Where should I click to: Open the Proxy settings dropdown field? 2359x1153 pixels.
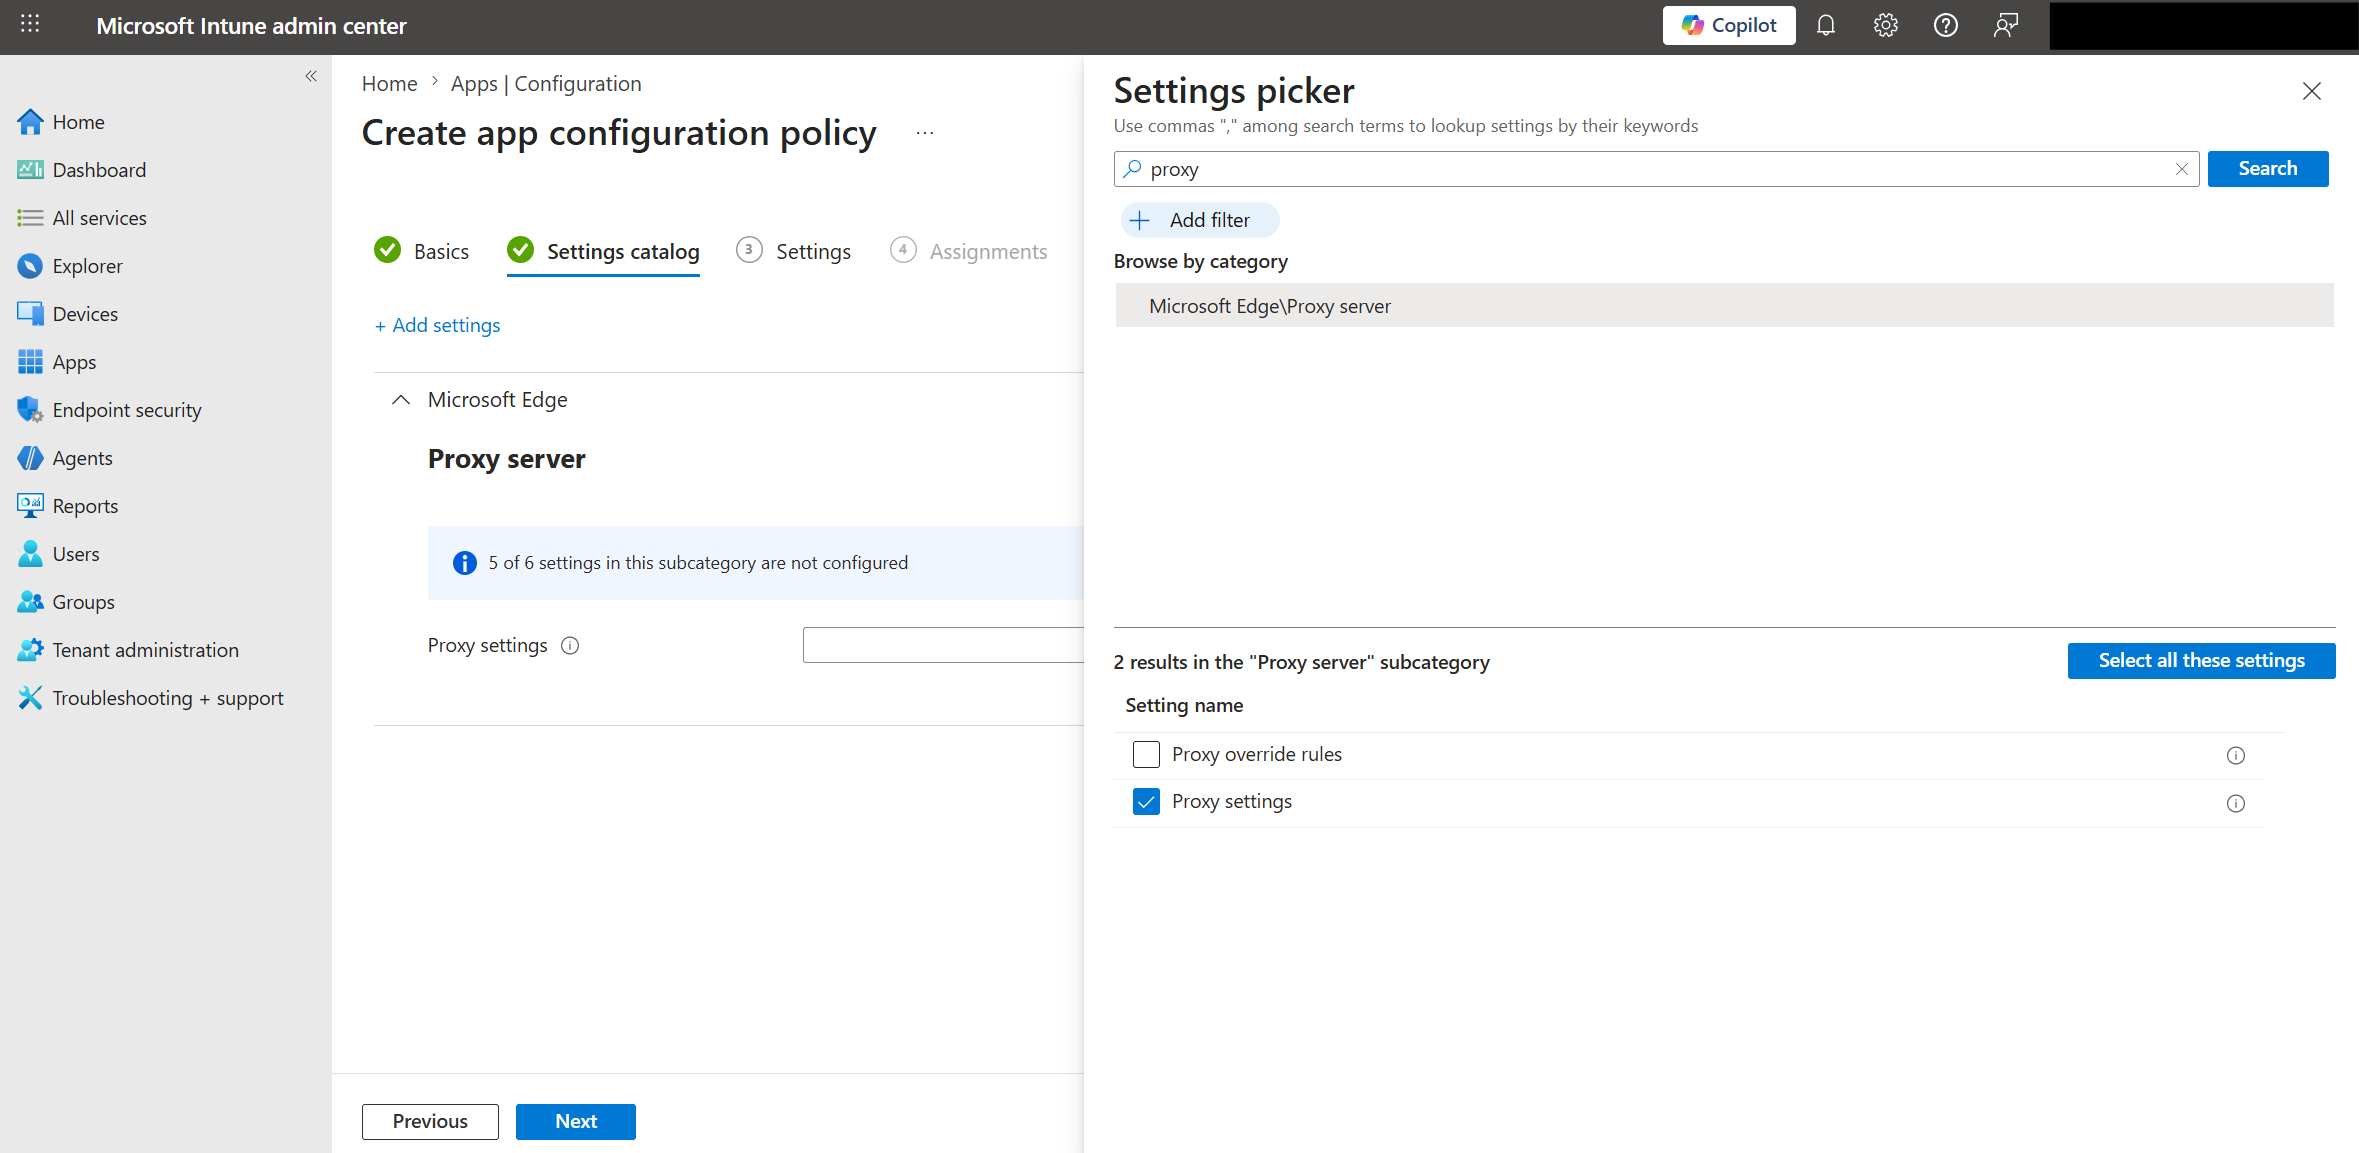click(943, 645)
